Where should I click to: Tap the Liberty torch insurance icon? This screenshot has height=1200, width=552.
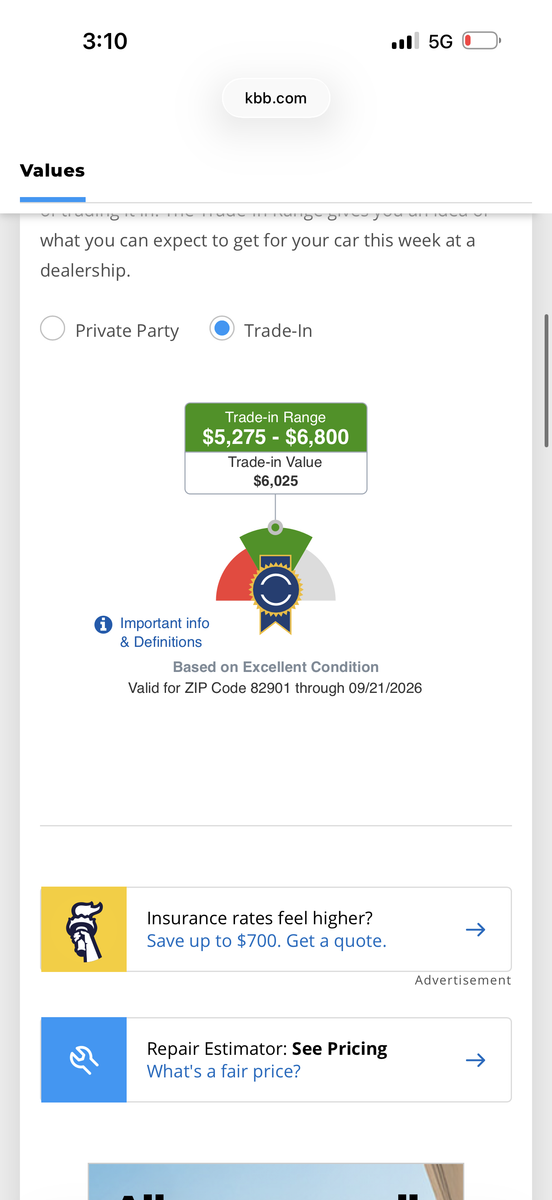point(84,929)
